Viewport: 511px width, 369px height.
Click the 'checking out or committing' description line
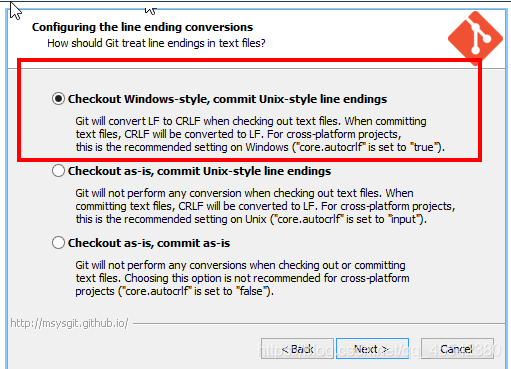coord(240,265)
